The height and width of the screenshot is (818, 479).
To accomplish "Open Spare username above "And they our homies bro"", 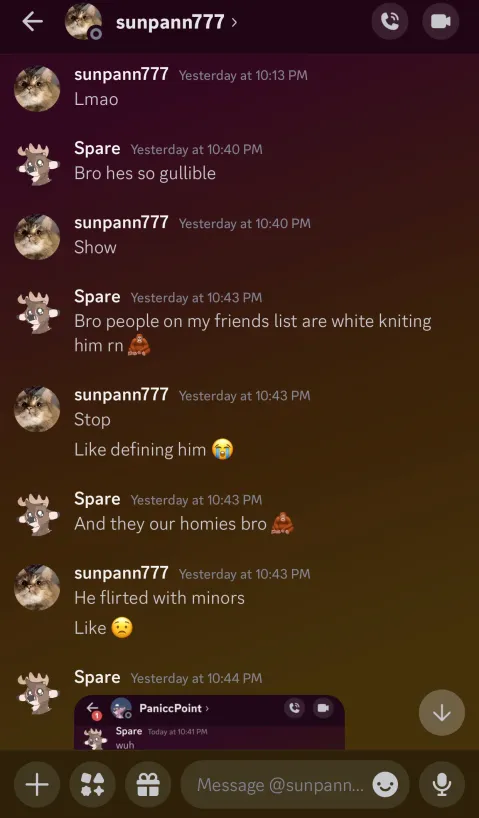I will 97,499.
